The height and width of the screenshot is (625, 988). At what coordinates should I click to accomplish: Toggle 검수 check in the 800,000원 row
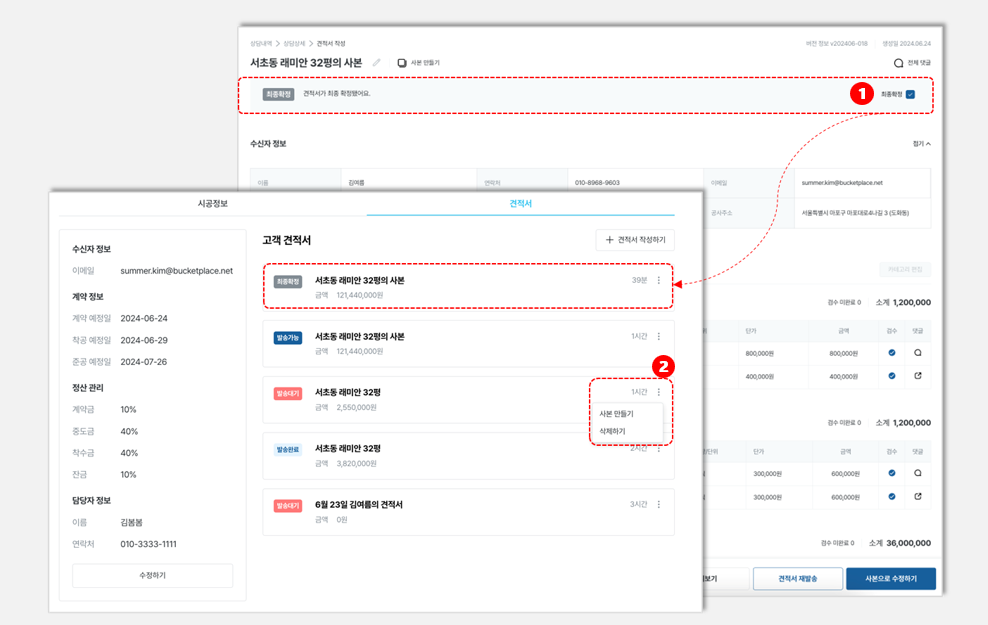tap(892, 353)
